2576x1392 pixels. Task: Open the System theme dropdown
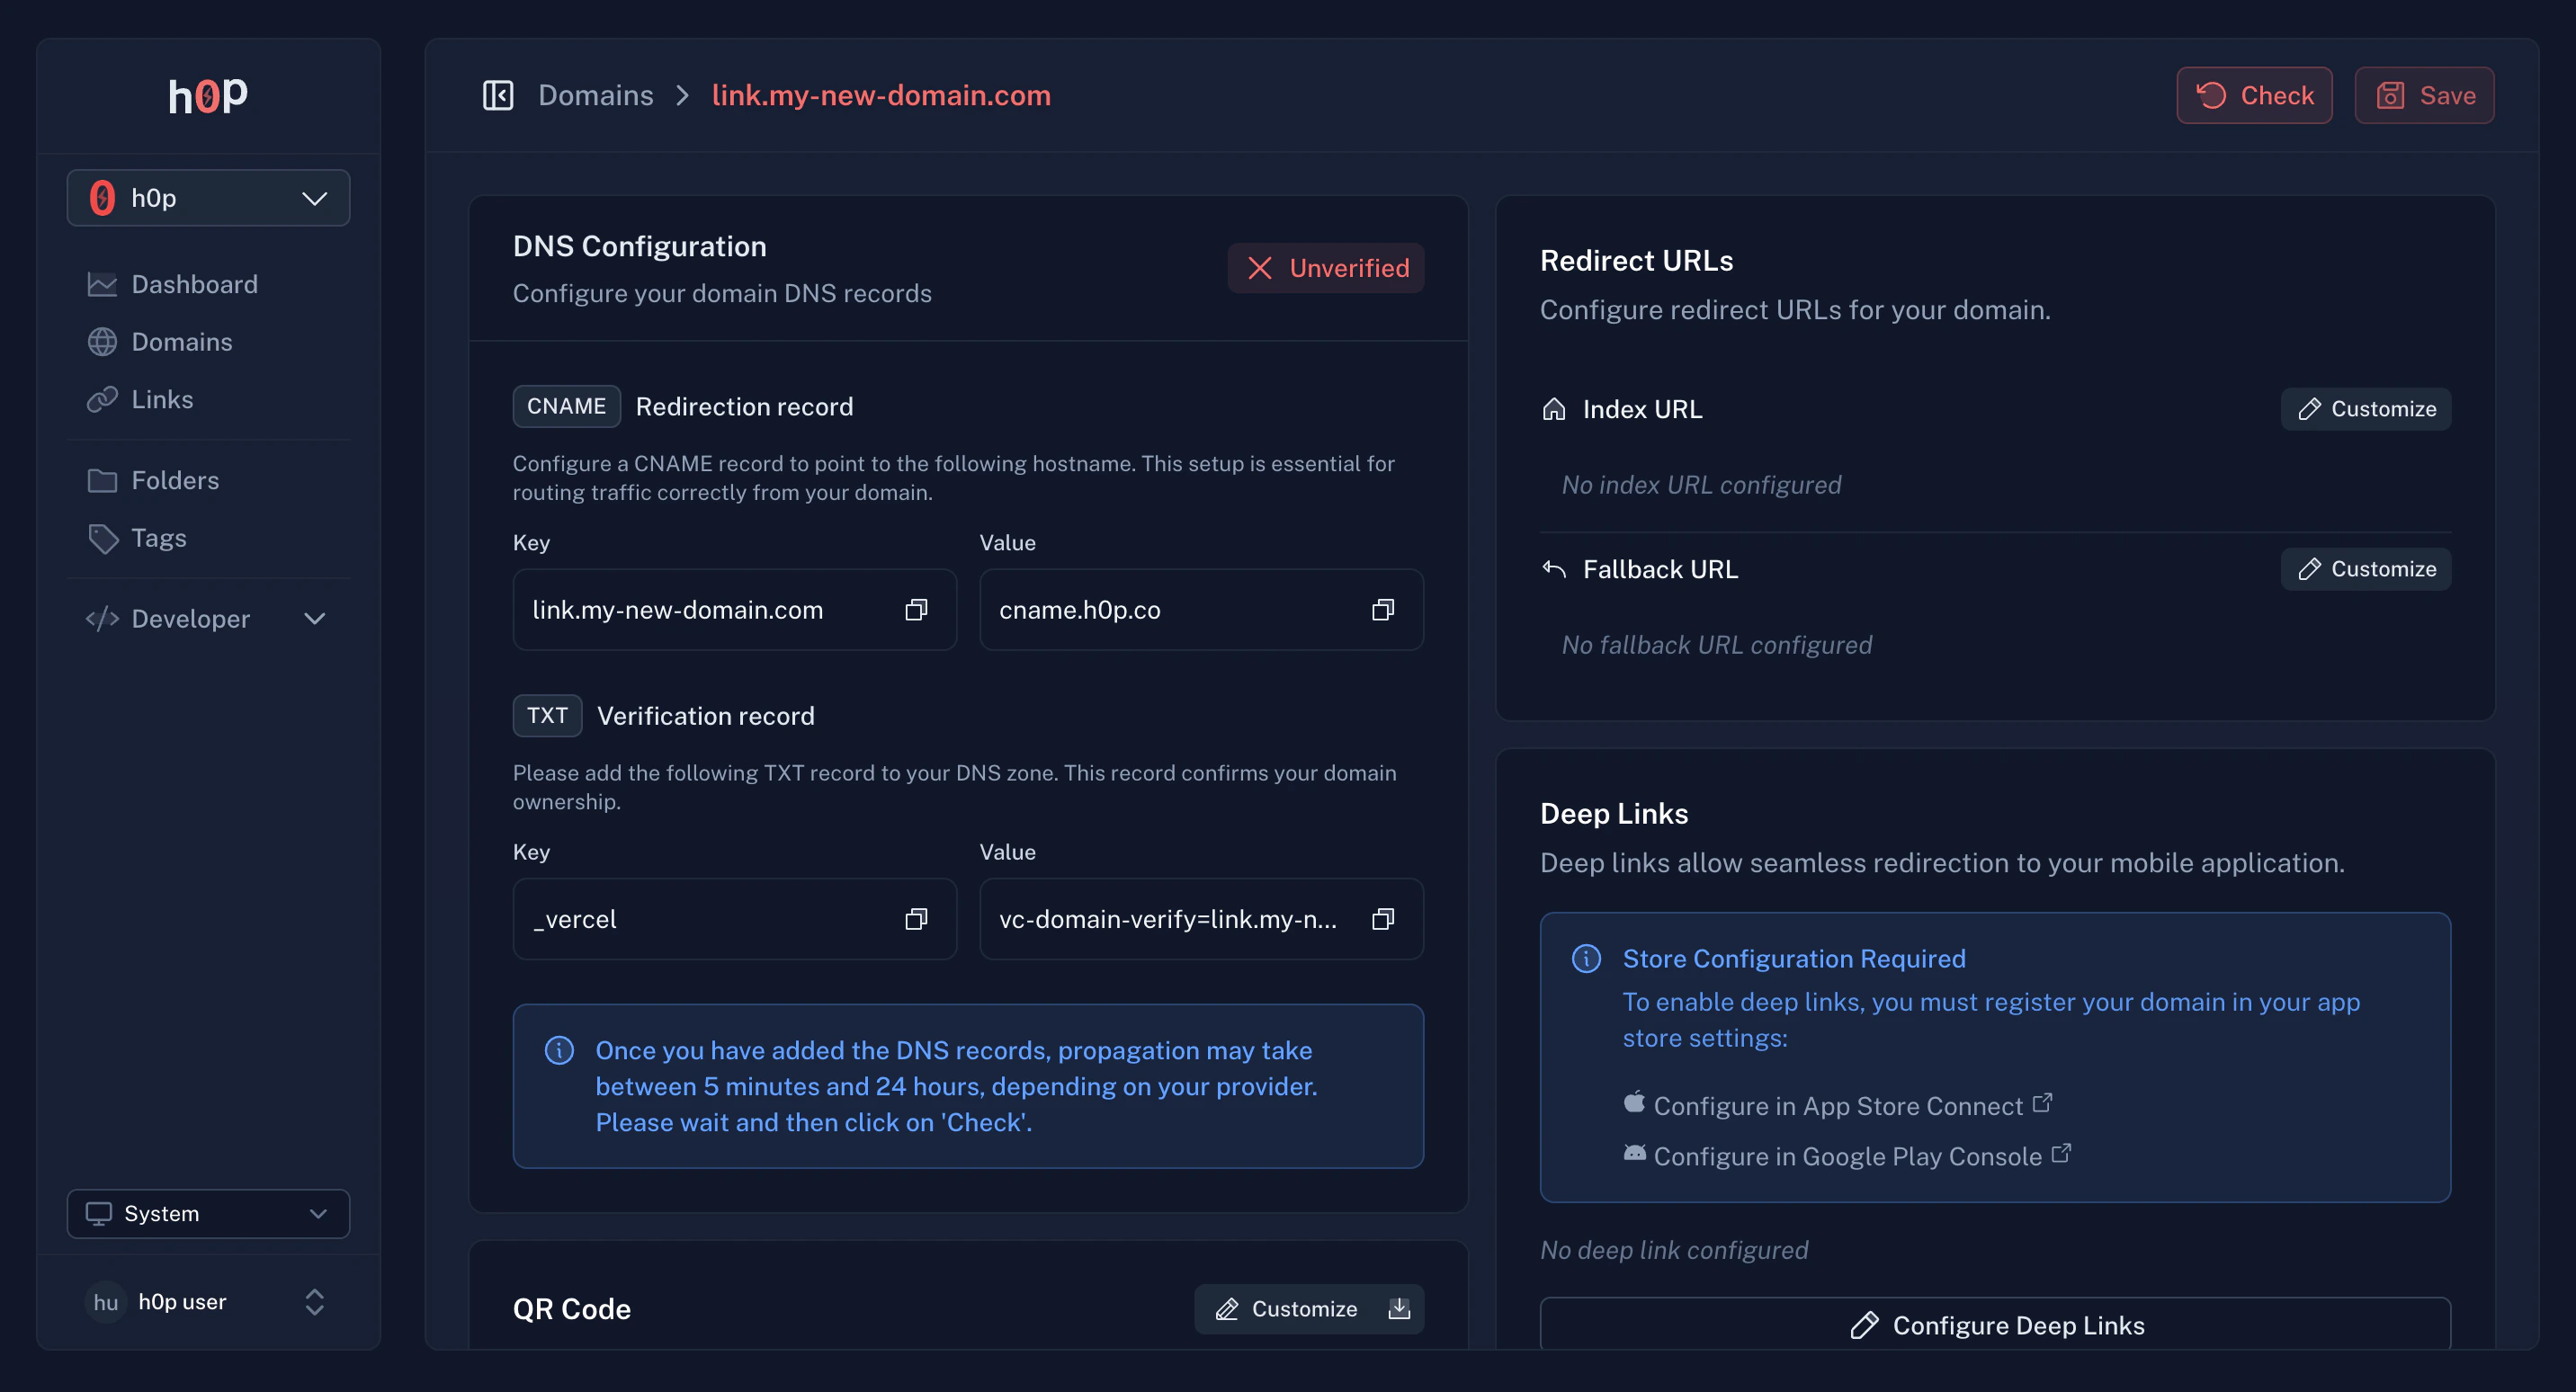(208, 1213)
